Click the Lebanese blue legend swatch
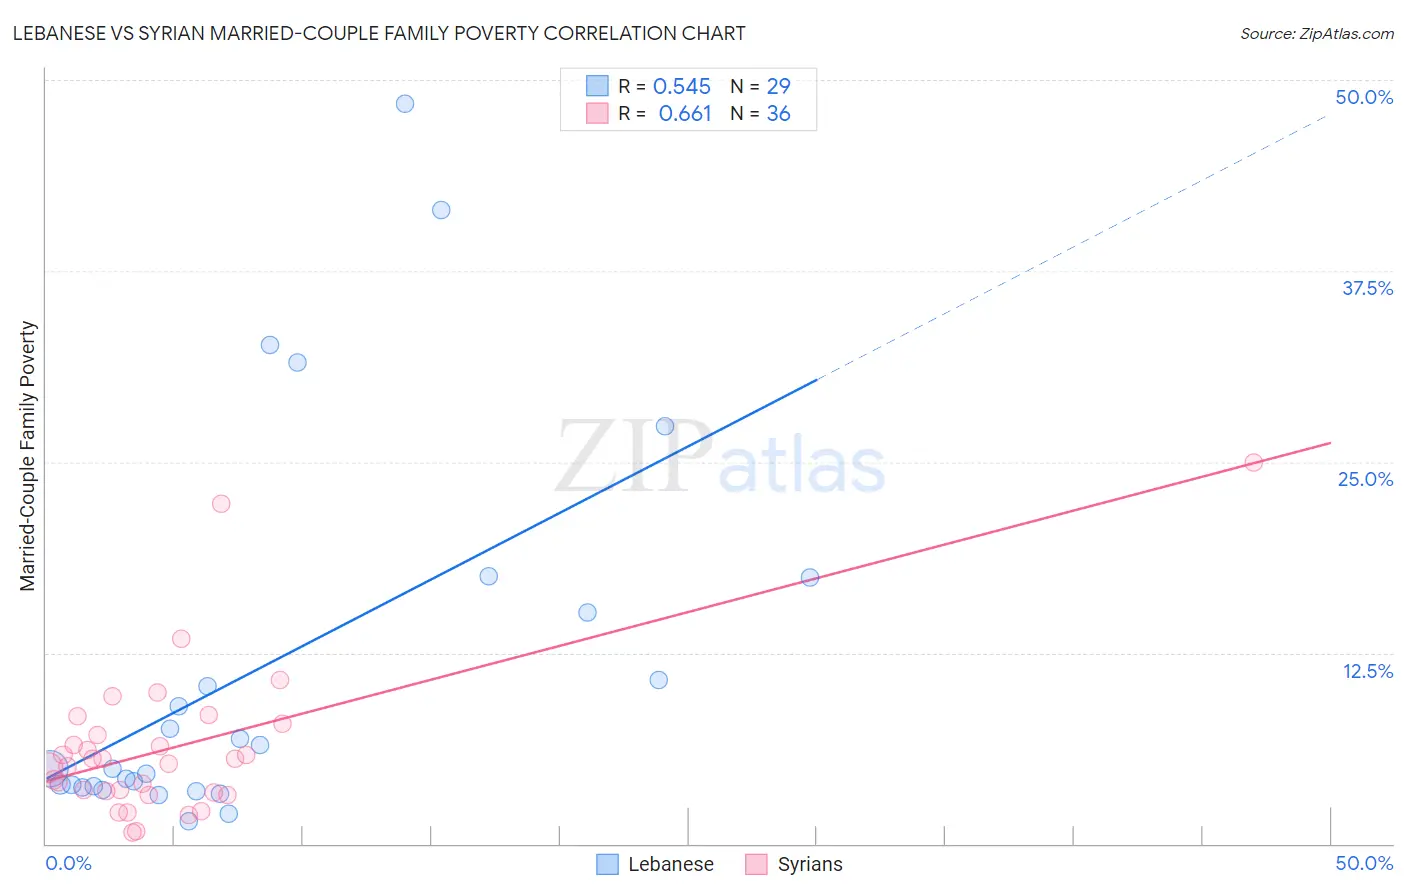This screenshot has height=892, width=1406. [607, 864]
